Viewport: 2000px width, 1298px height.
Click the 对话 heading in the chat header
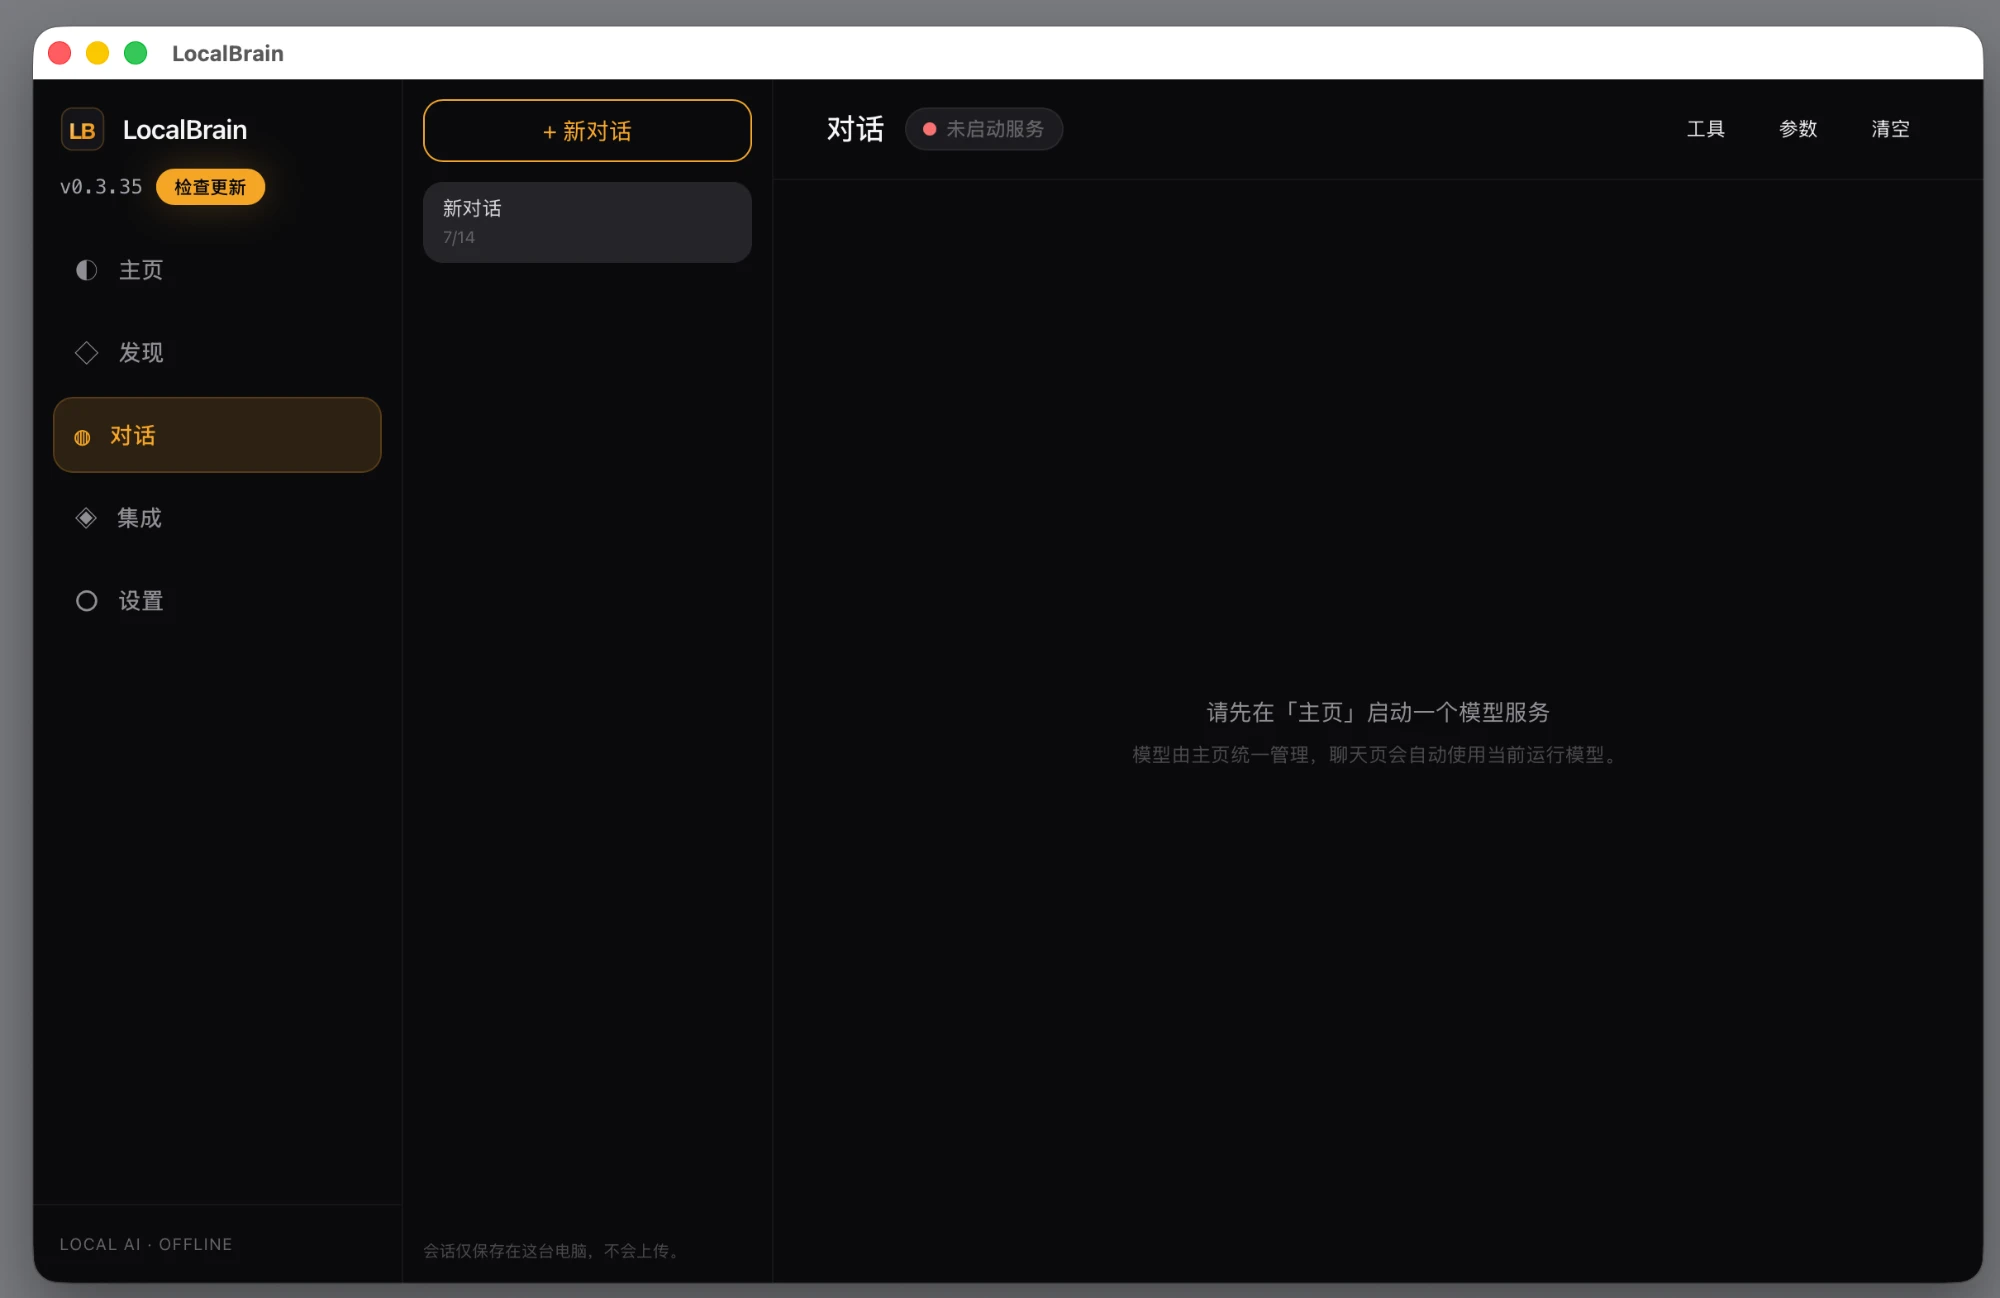click(x=855, y=129)
